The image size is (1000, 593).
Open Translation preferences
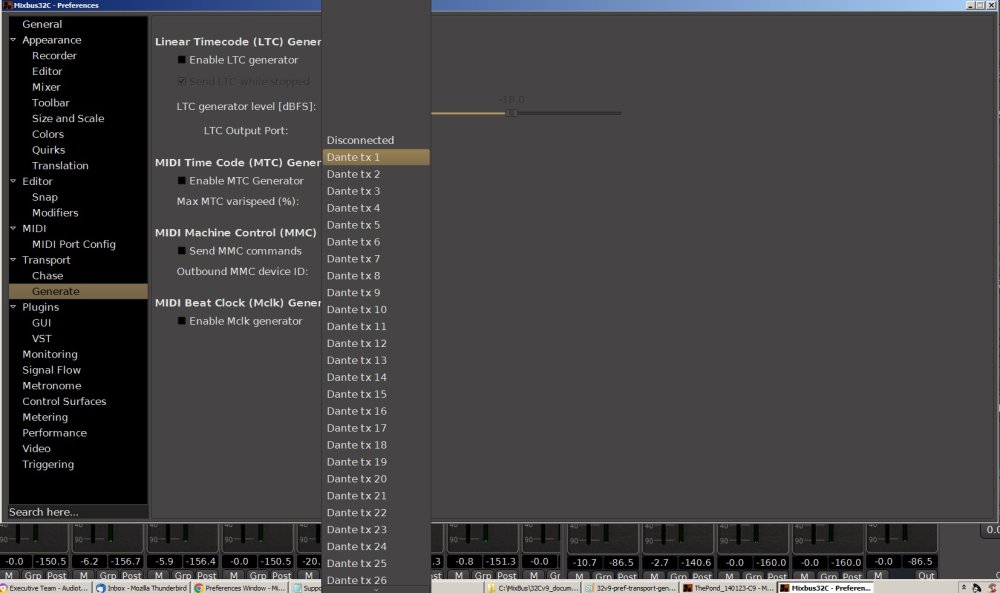60,166
